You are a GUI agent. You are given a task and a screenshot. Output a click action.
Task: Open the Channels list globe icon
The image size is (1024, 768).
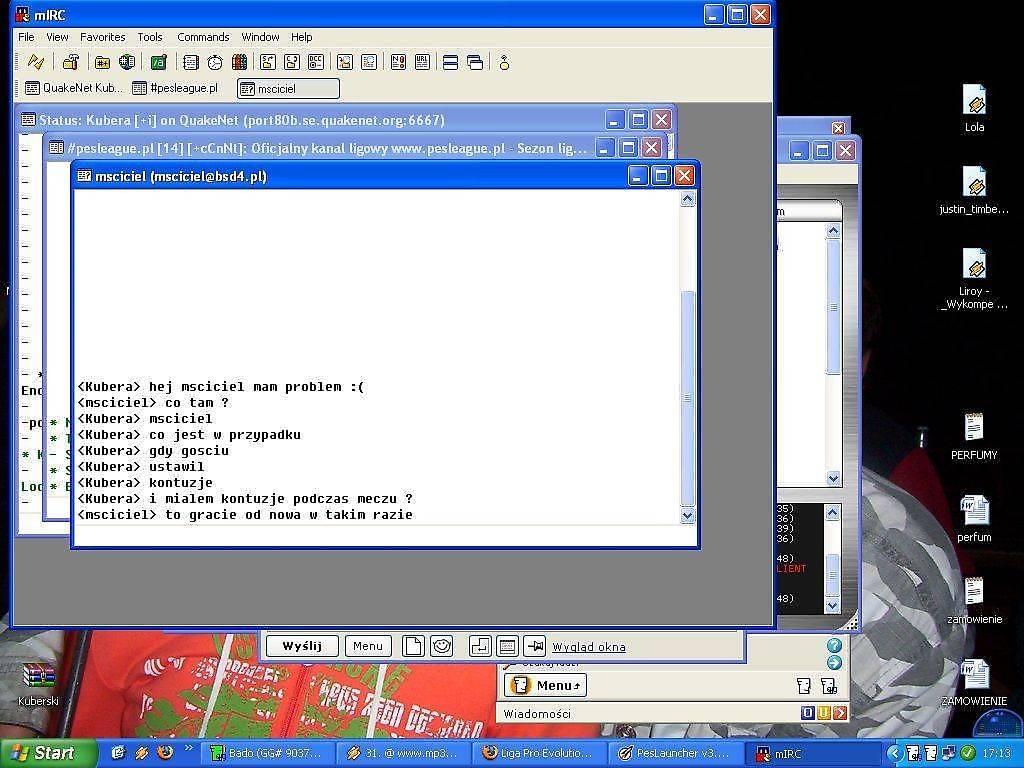pyautogui.click(x=127, y=62)
